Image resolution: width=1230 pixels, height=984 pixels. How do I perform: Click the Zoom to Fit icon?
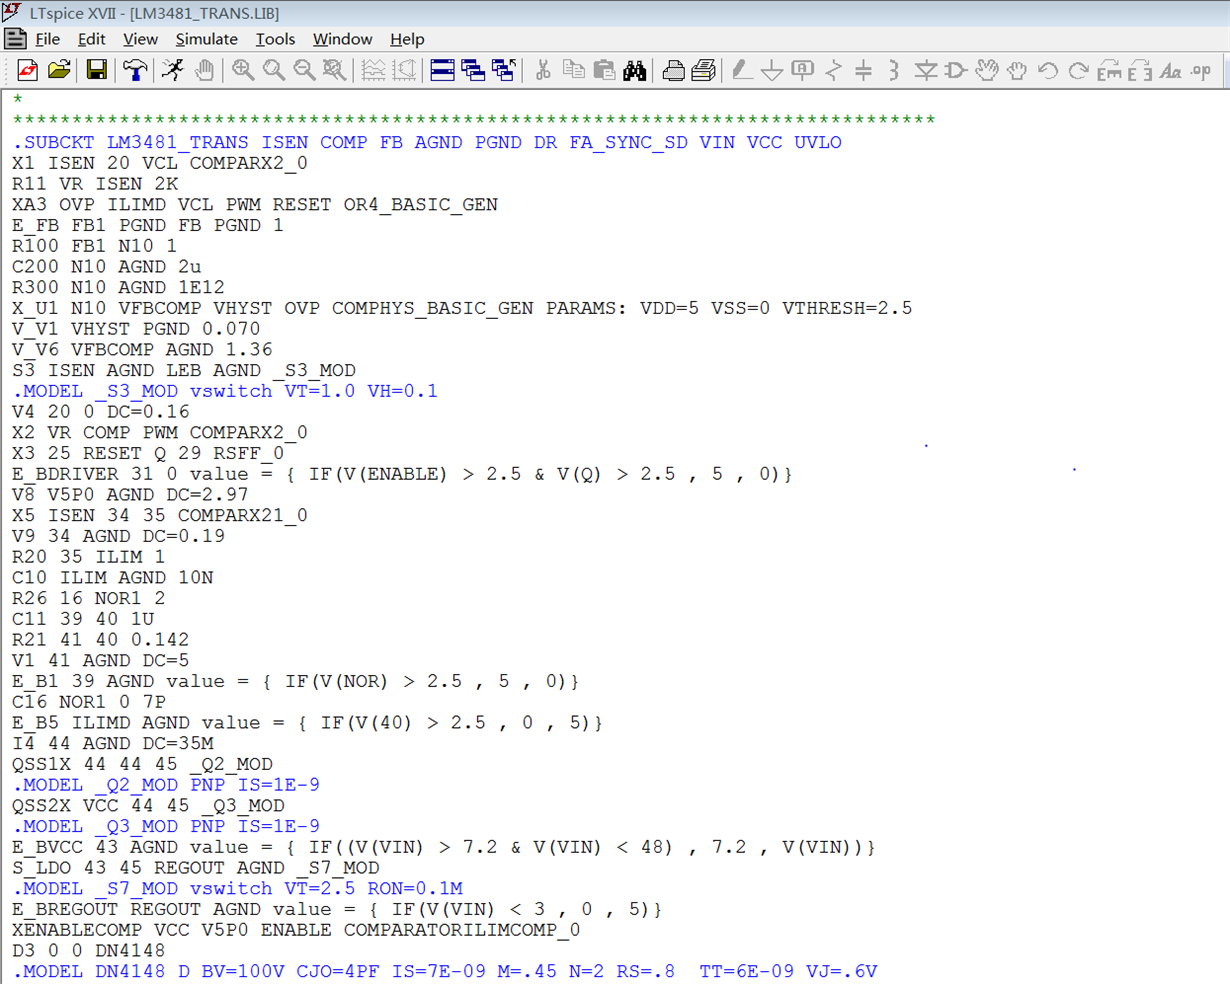(x=335, y=70)
